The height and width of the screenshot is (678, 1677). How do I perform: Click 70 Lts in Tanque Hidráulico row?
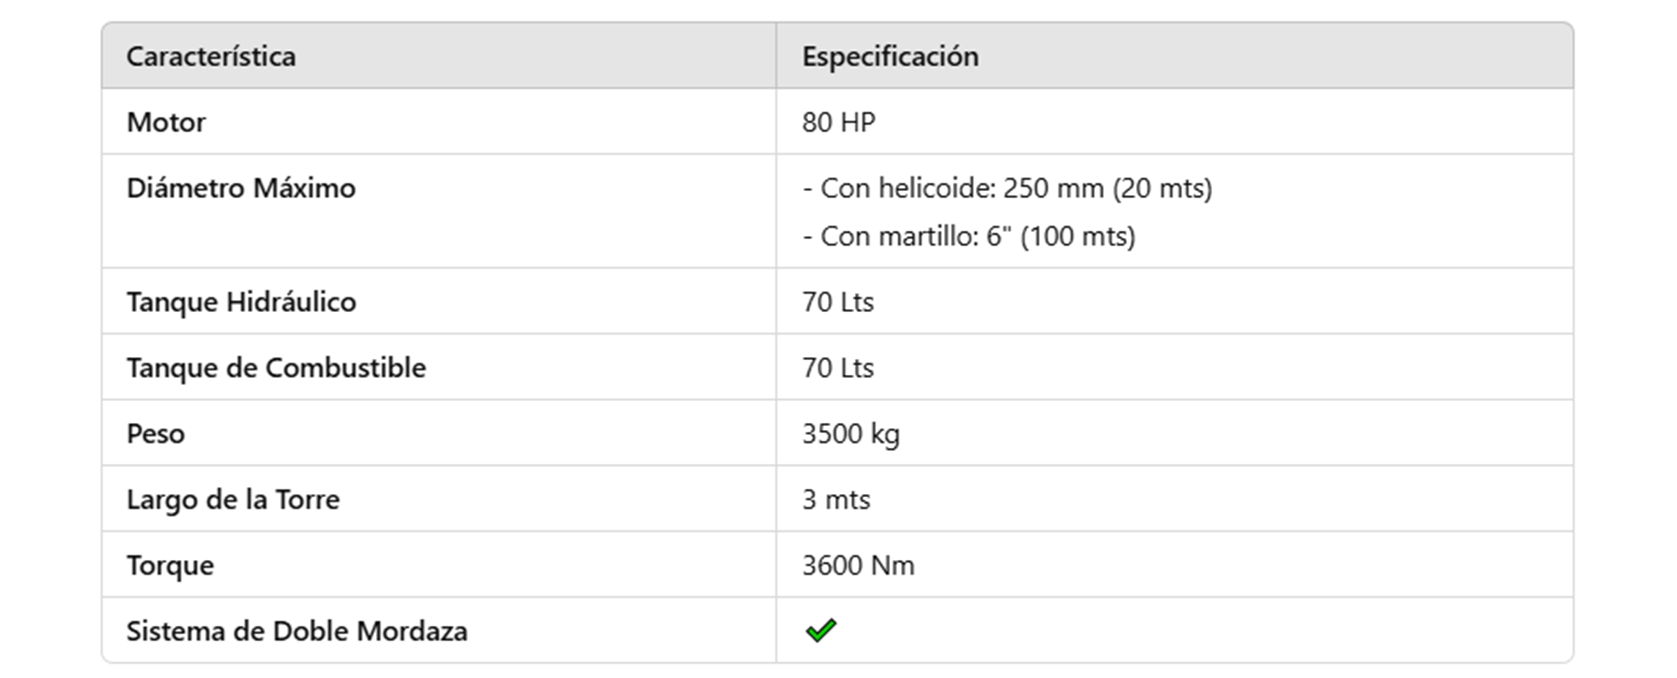coord(838,302)
